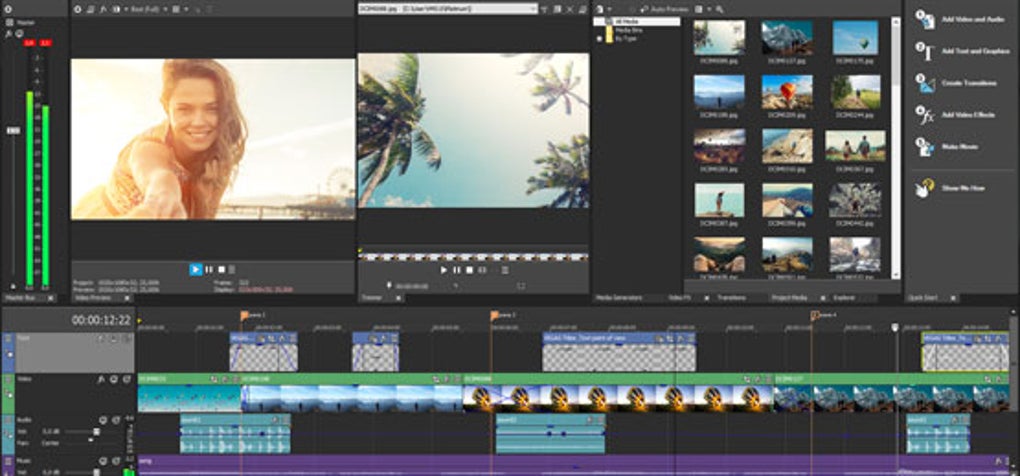The image size is (1020, 476).
Task: Mute the Video track
Action: [x=114, y=380]
